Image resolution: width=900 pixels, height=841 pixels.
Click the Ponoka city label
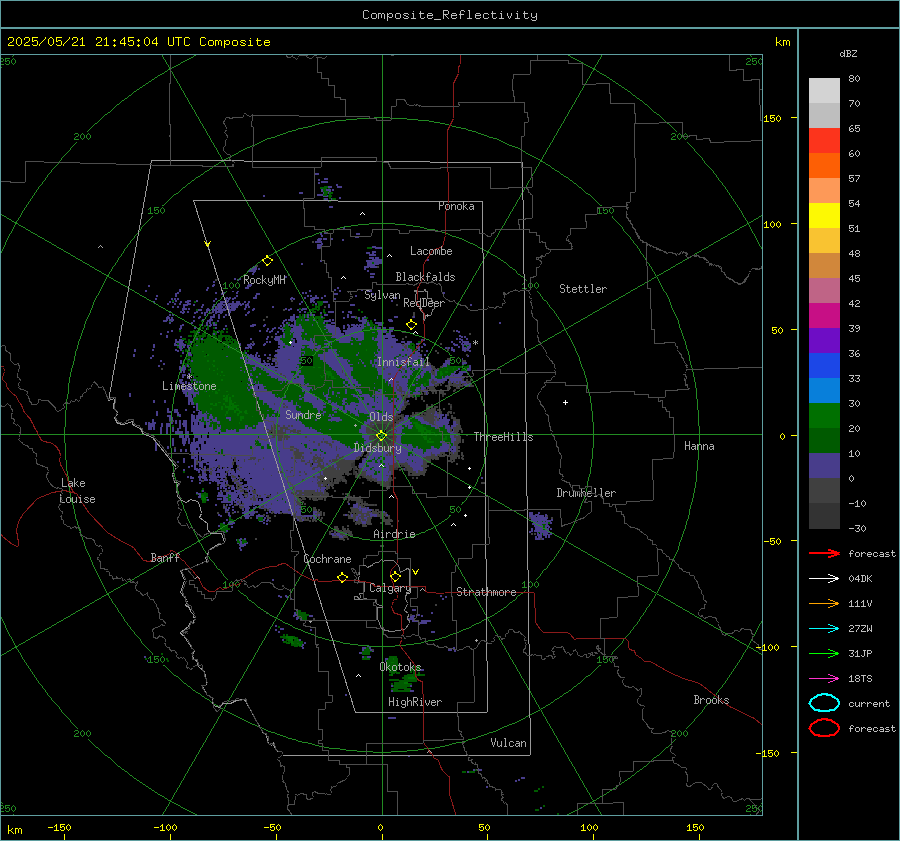click(456, 206)
